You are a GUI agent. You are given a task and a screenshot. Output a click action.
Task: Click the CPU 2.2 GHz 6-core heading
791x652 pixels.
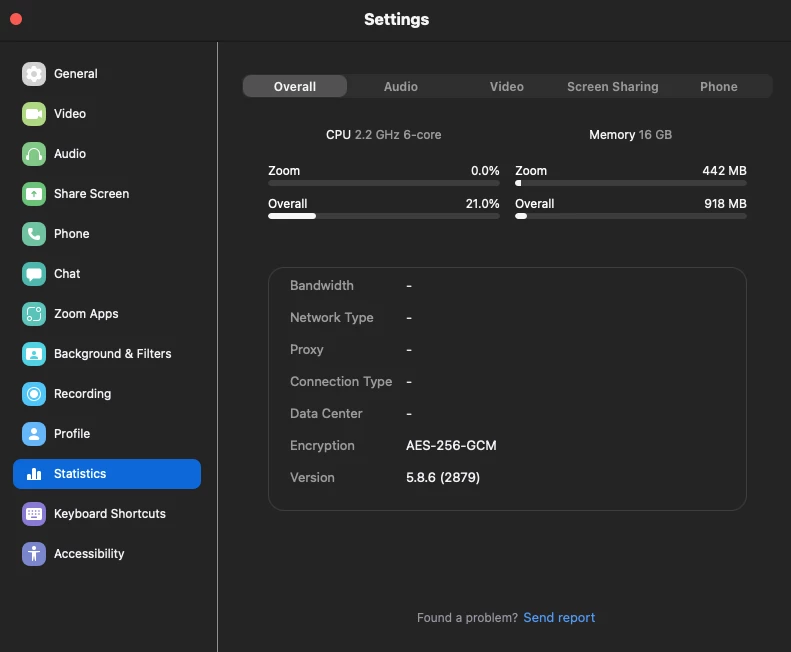383,135
